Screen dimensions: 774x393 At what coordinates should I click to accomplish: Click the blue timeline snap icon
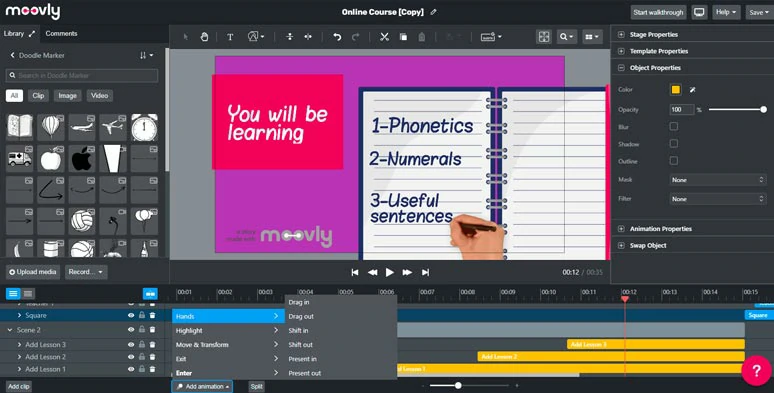[x=150, y=294]
